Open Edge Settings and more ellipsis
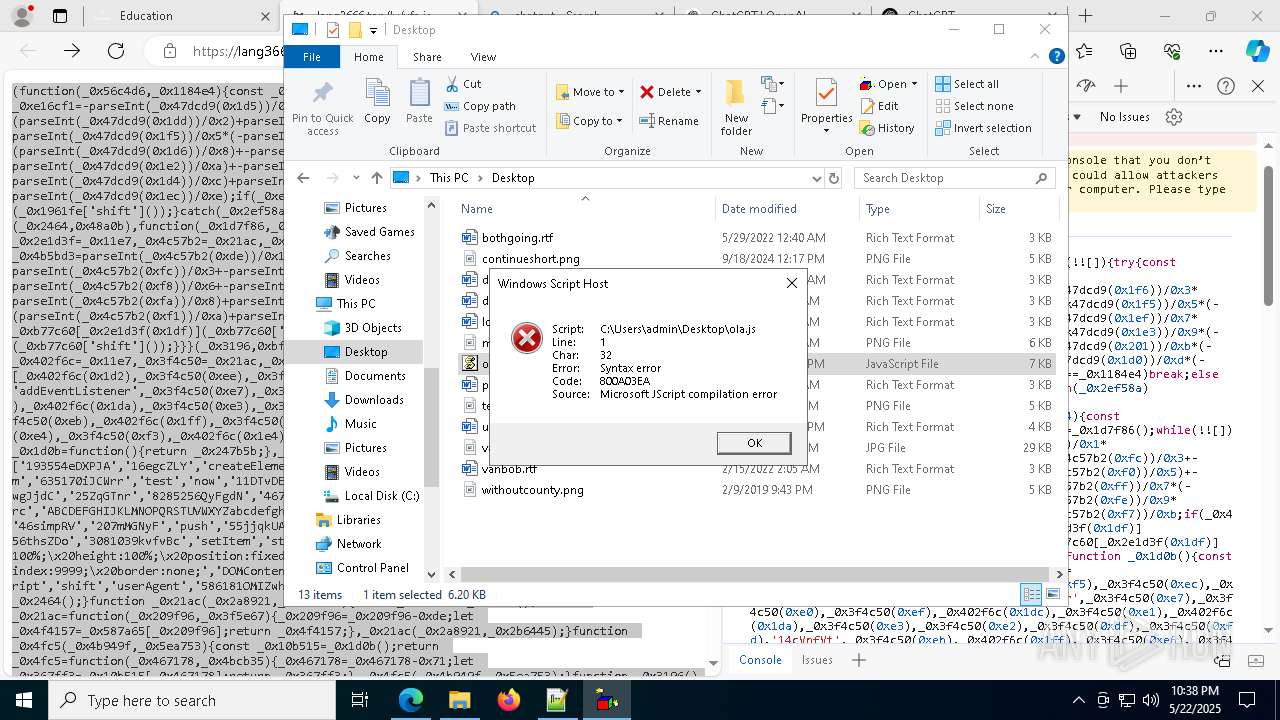 [1216, 50]
